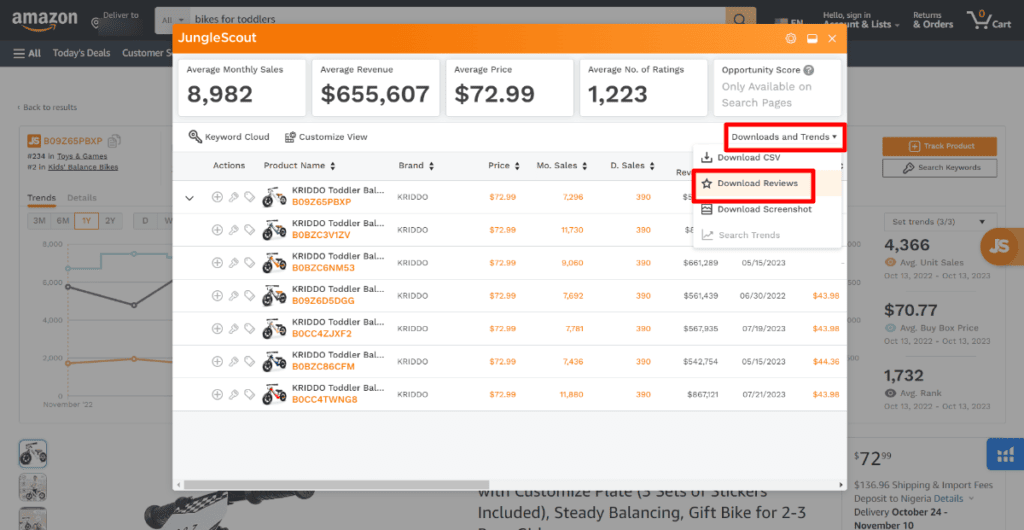Click plus icon for B0CC4TWNG8 row
1024x530 pixels.
217,394
